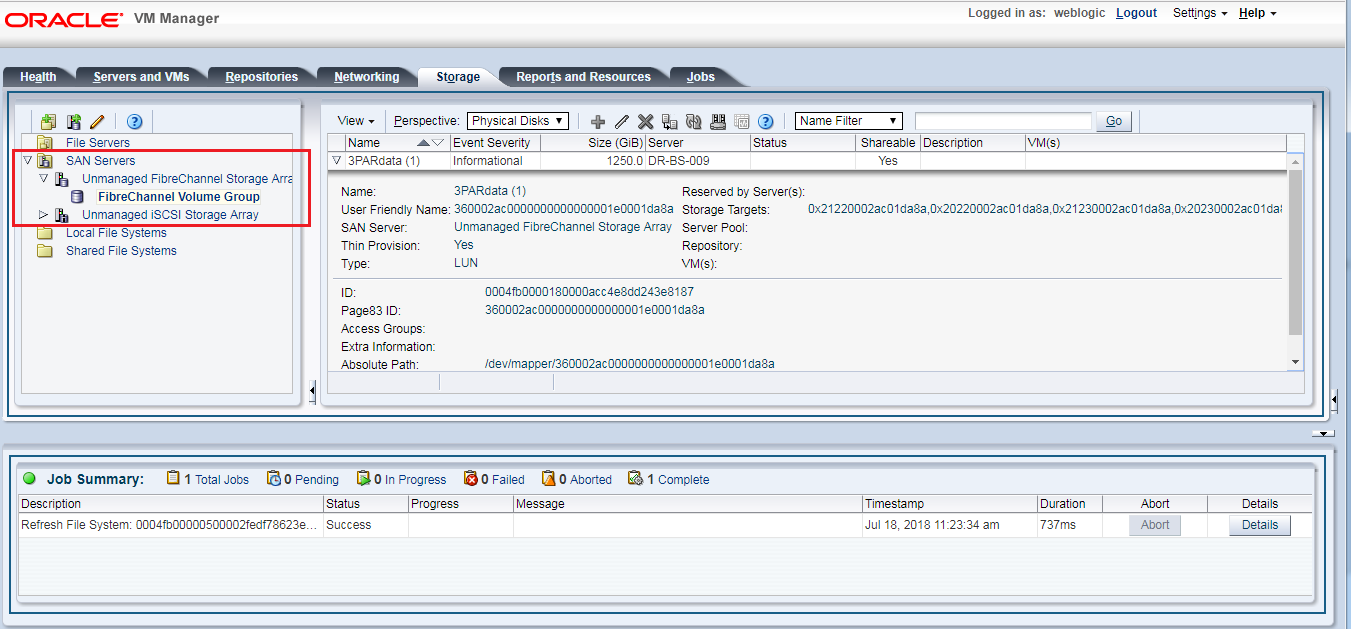Click the greyed-out events icon in disks toolbar
Image resolution: width=1351 pixels, height=629 pixels.
(741, 121)
